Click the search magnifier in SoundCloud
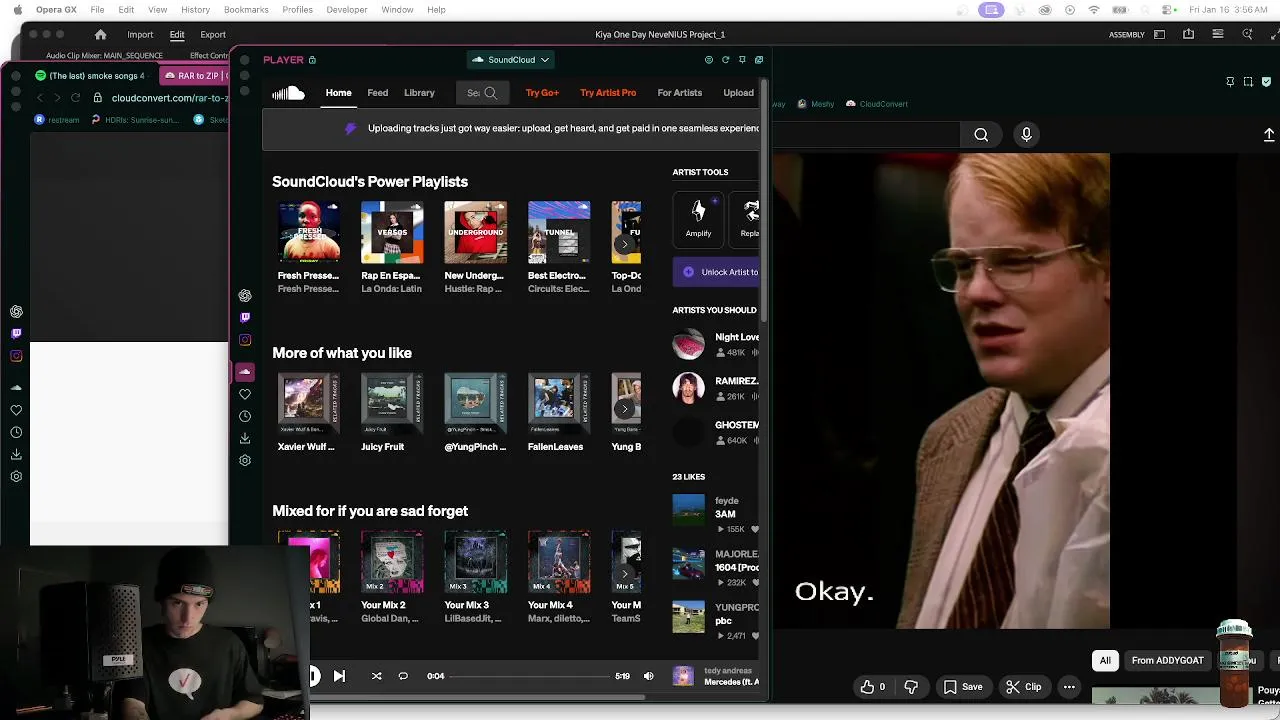Image resolution: width=1280 pixels, height=720 pixels. pos(490,93)
